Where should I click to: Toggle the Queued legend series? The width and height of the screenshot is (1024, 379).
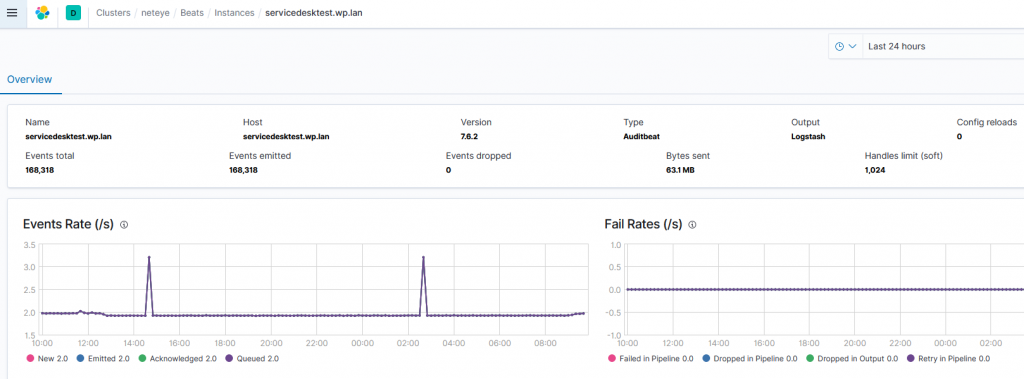coord(251,359)
